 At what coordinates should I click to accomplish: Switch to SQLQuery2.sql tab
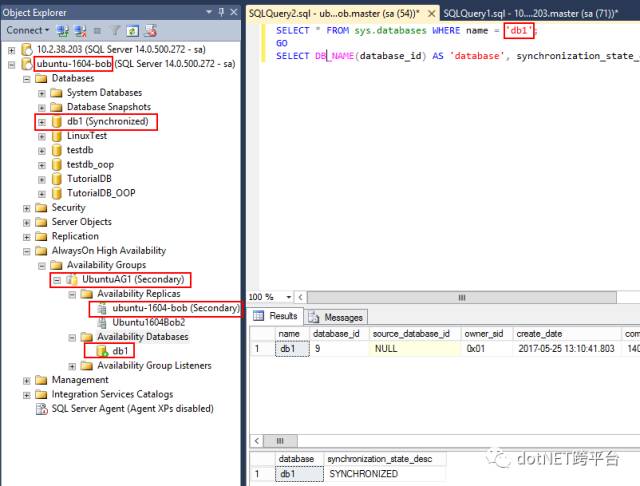tap(334, 13)
